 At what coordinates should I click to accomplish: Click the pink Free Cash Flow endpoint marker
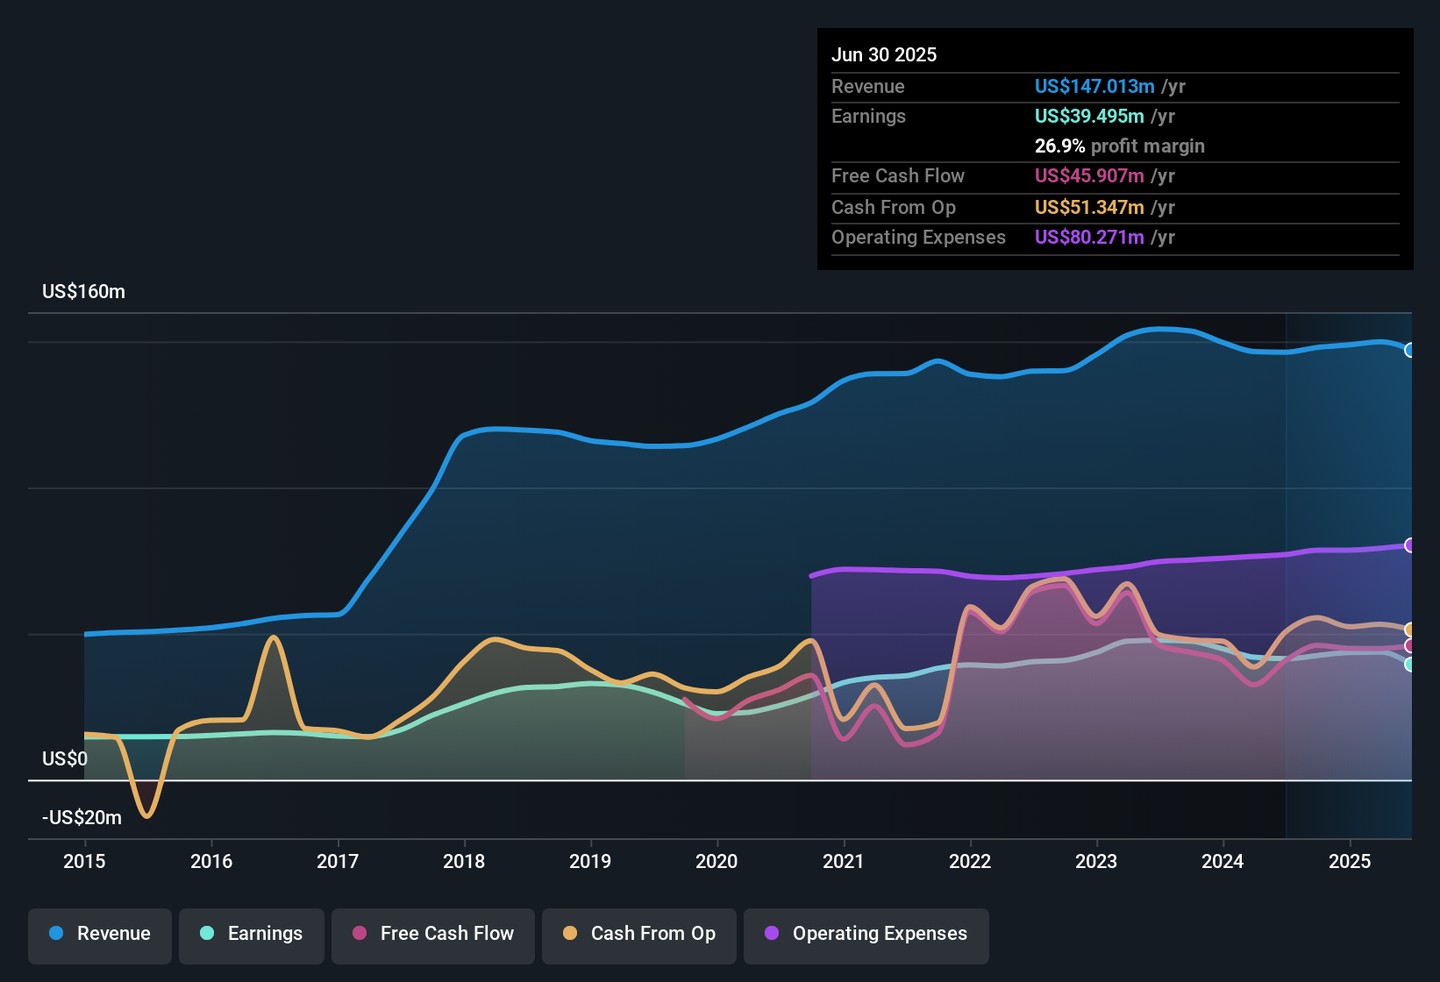coord(1410,646)
